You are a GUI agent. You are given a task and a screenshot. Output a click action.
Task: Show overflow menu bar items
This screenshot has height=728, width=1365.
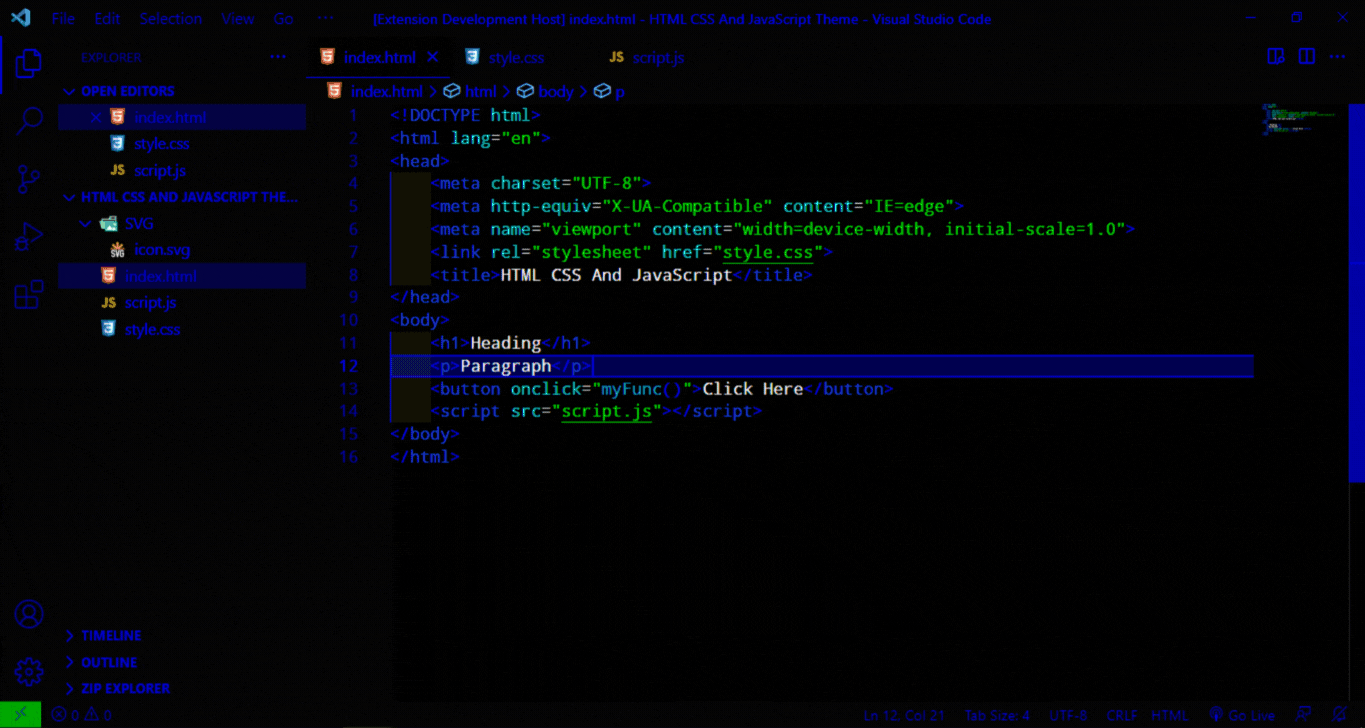point(326,19)
